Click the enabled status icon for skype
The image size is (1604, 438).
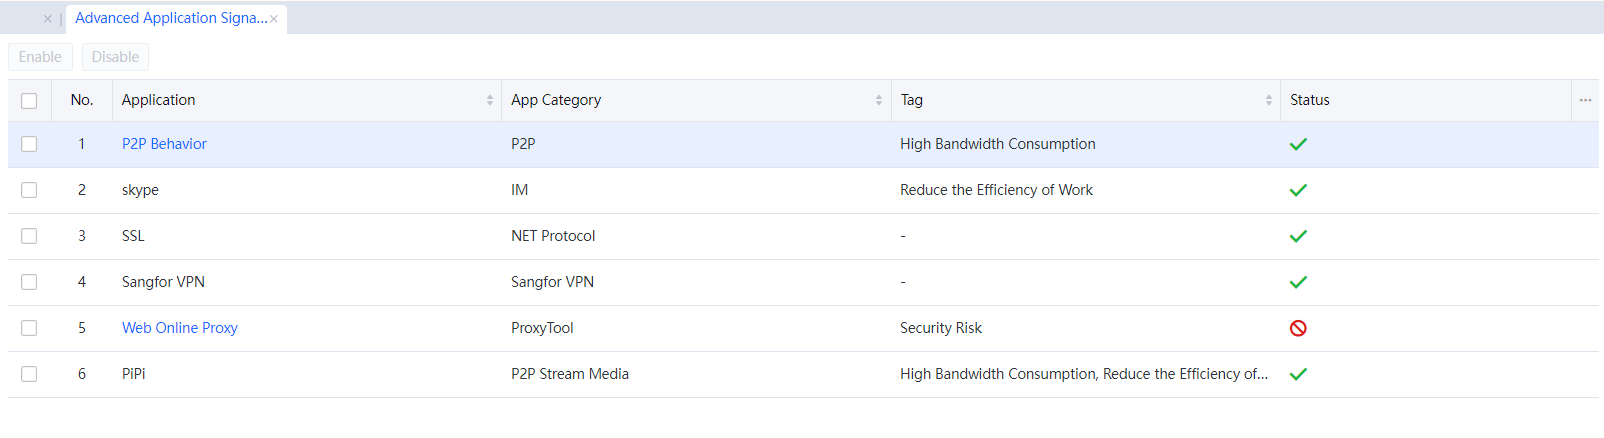[1298, 190]
